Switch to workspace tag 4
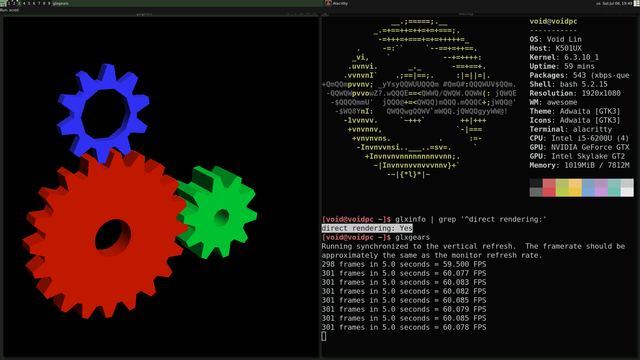This screenshot has height=360, width=640. pyautogui.click(x=24, y=3)
